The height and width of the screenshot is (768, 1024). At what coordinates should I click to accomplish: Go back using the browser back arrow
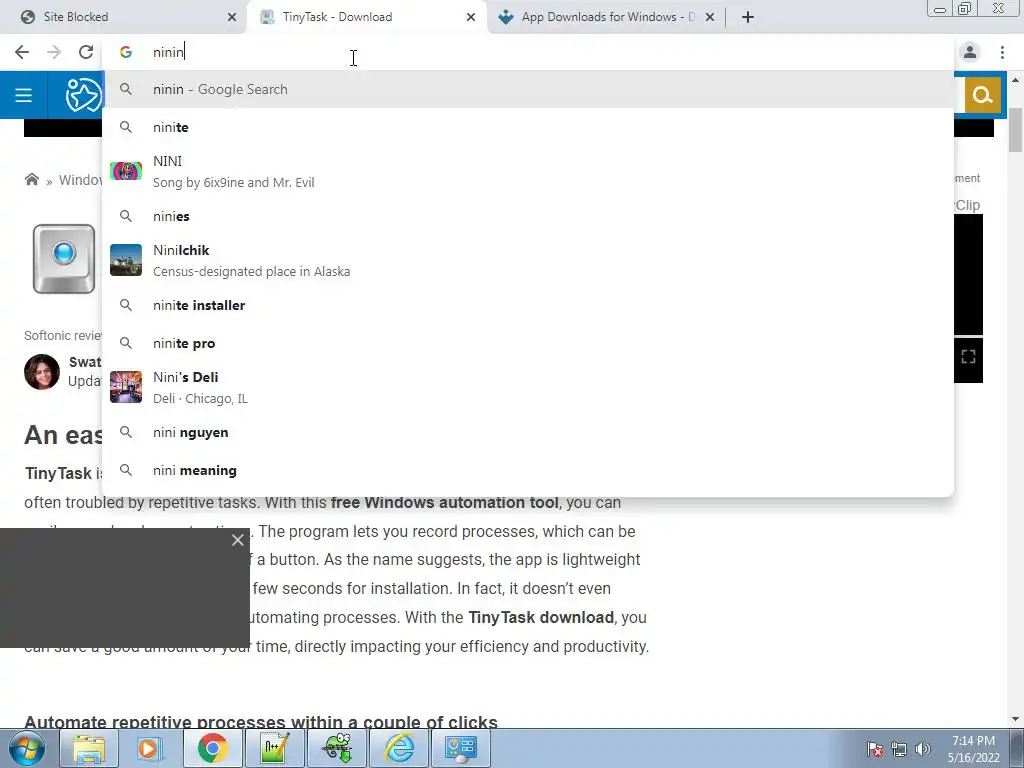point(22,52)
